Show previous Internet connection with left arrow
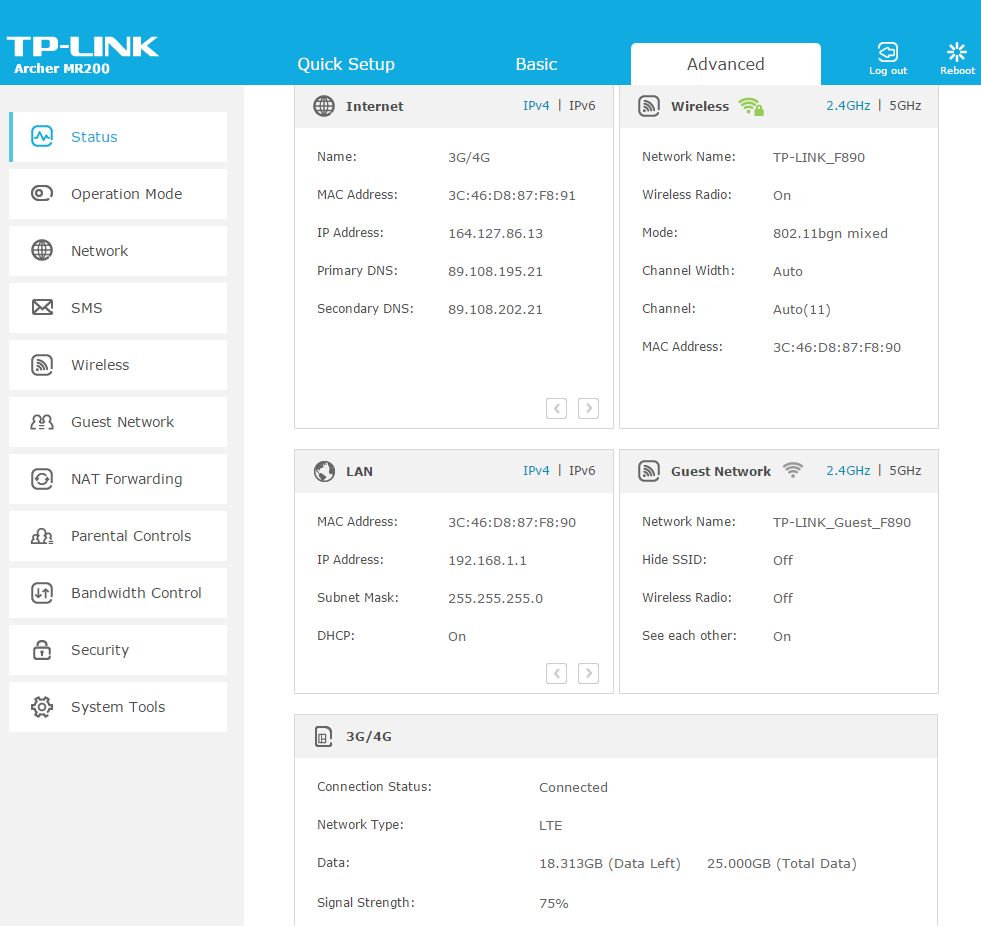 (556, 408)
